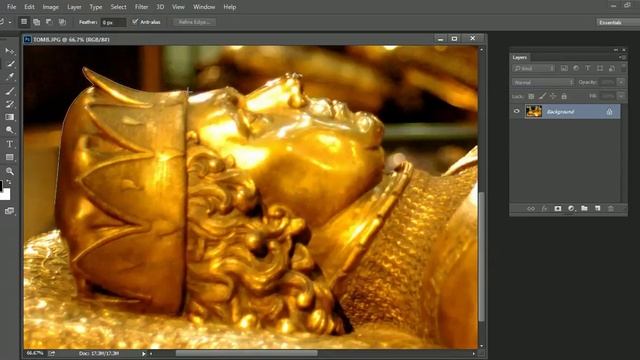Open the Opacity slider arrow
The width and height of the screenshot is (640, 360).
coord(621,82)
